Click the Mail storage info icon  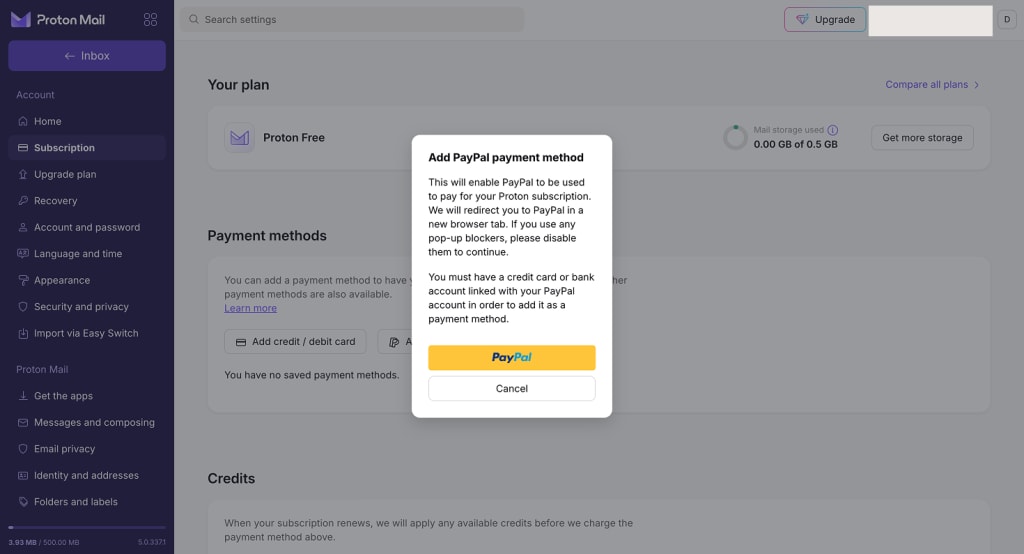click(833, 130)
